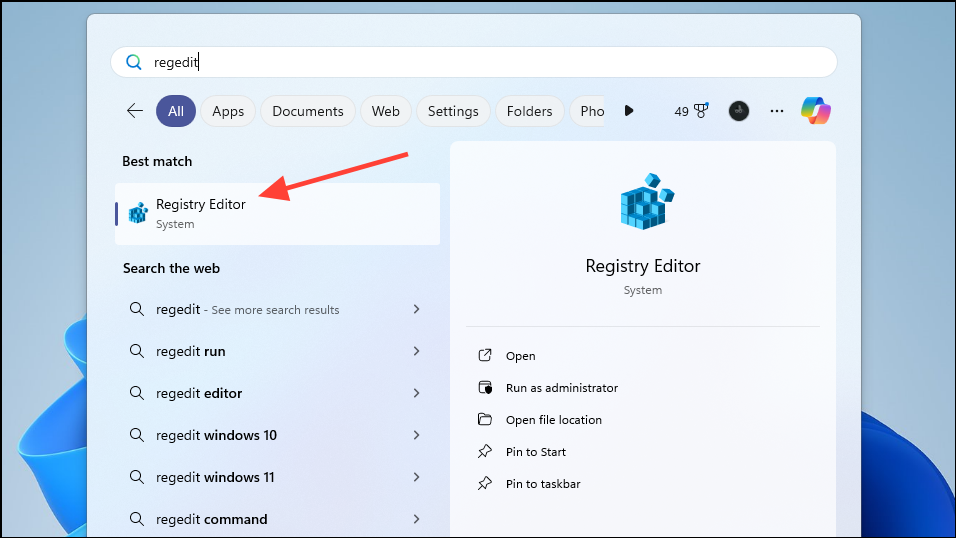Expand chevron next to 'regedit windows 10'
The width and height of the screenshot is (956, 538).
[416, 435]
